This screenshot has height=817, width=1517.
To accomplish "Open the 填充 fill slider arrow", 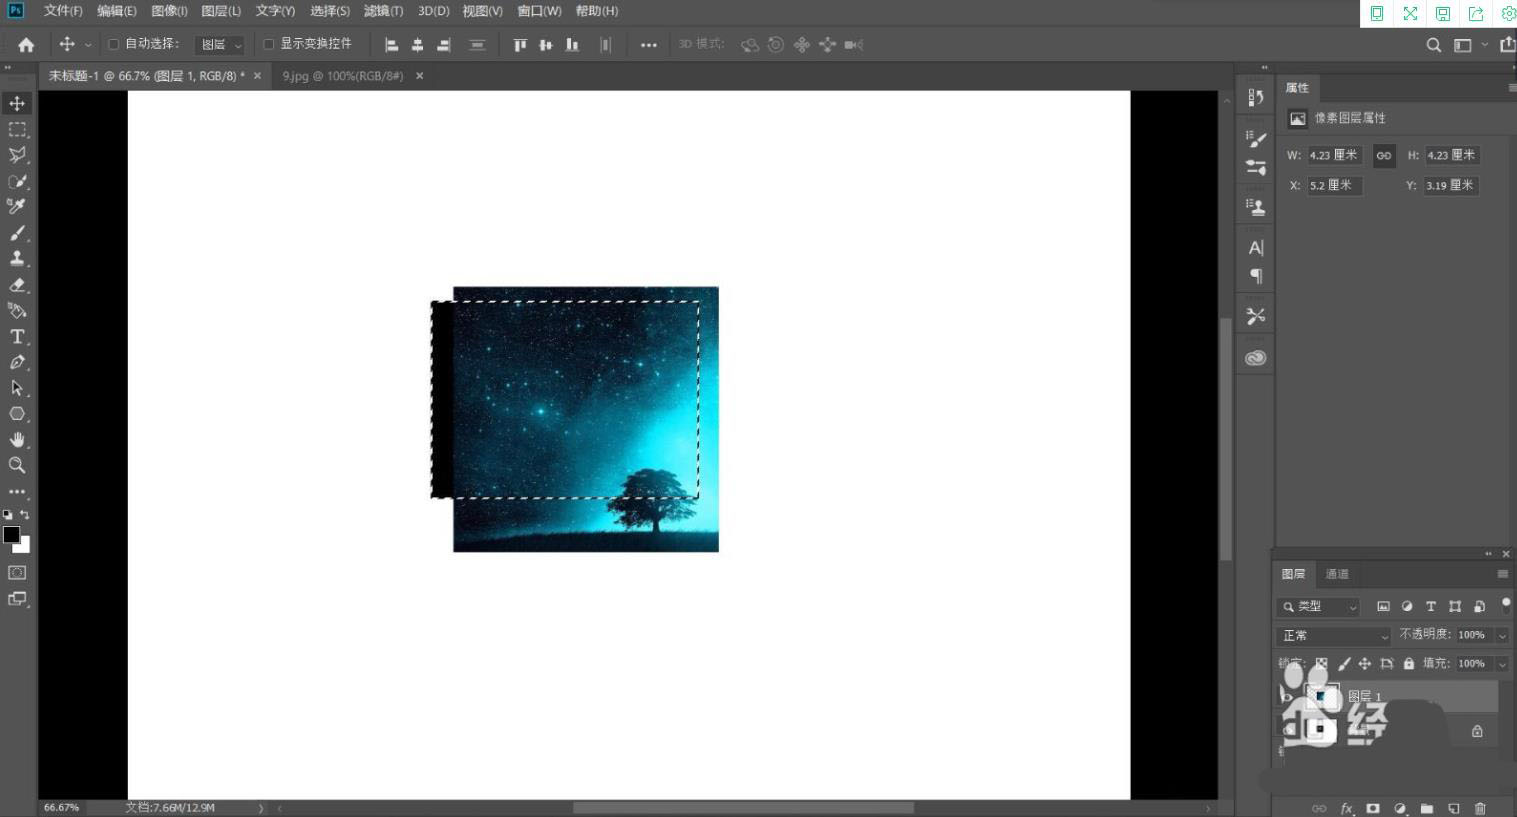I will pyautogui.click(x=1502, y=664).
